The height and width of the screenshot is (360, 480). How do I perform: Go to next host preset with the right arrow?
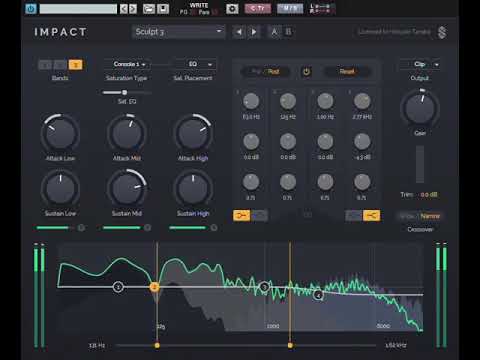point(133,9)
